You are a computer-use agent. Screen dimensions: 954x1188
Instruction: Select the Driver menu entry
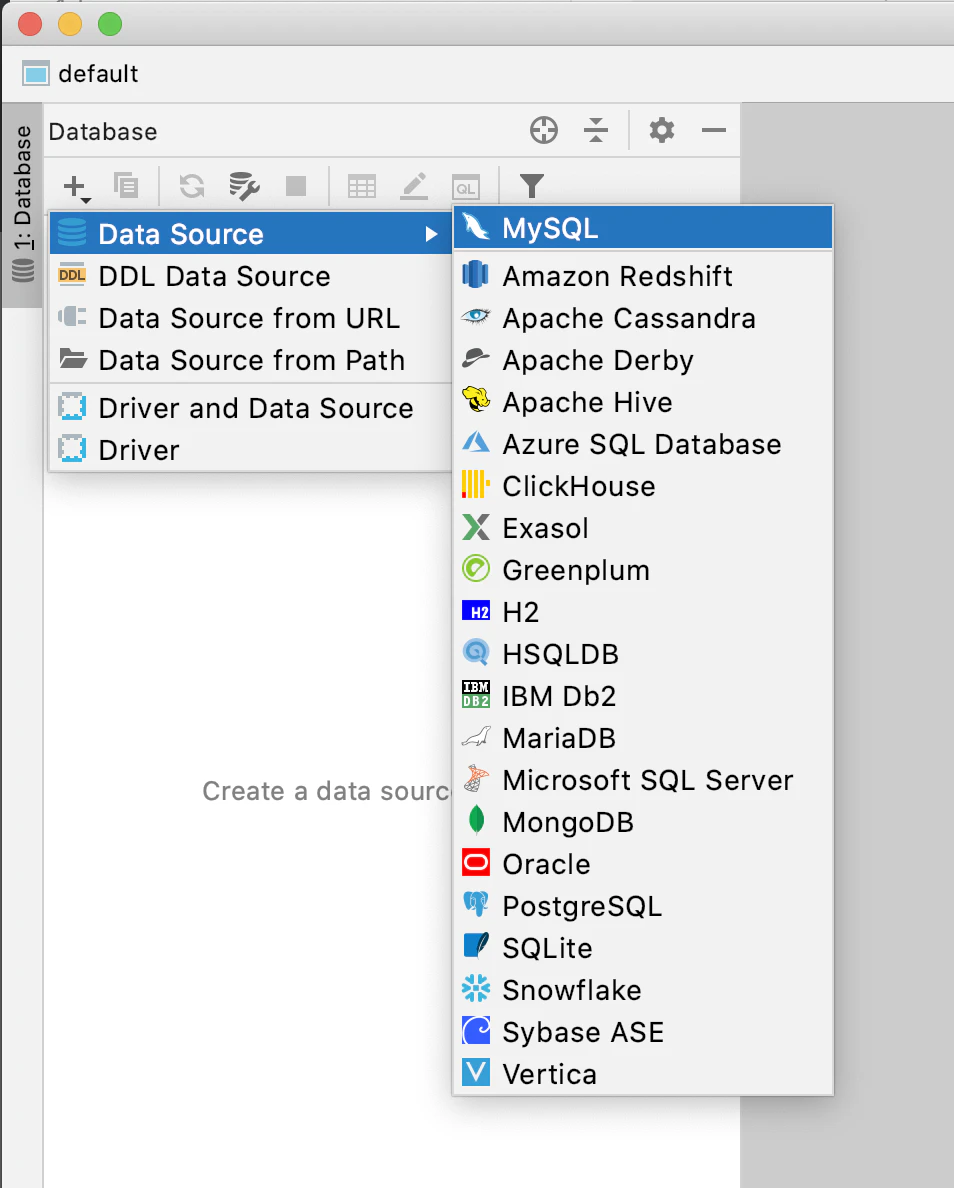coord(251,449)
